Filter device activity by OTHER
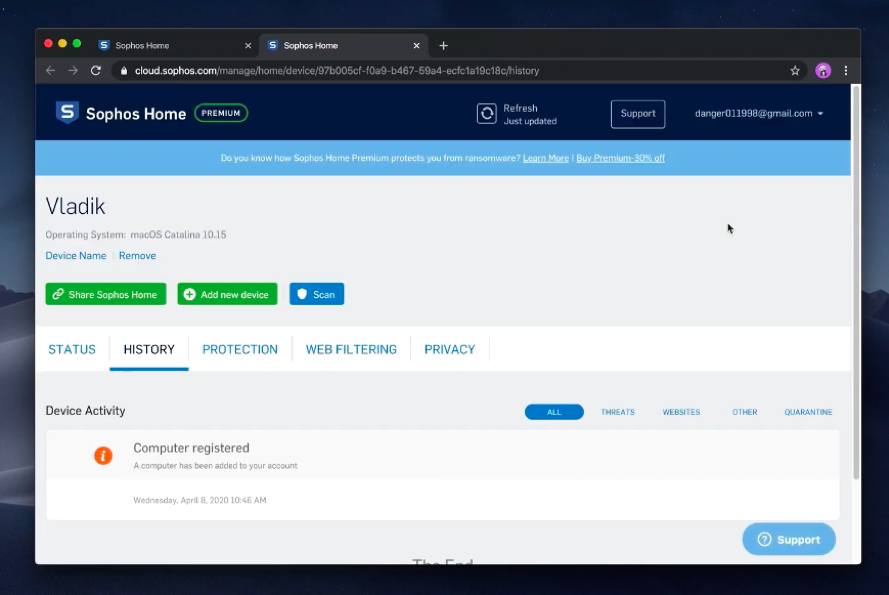This screenshot has height=595, width=889. pos(744,412)
